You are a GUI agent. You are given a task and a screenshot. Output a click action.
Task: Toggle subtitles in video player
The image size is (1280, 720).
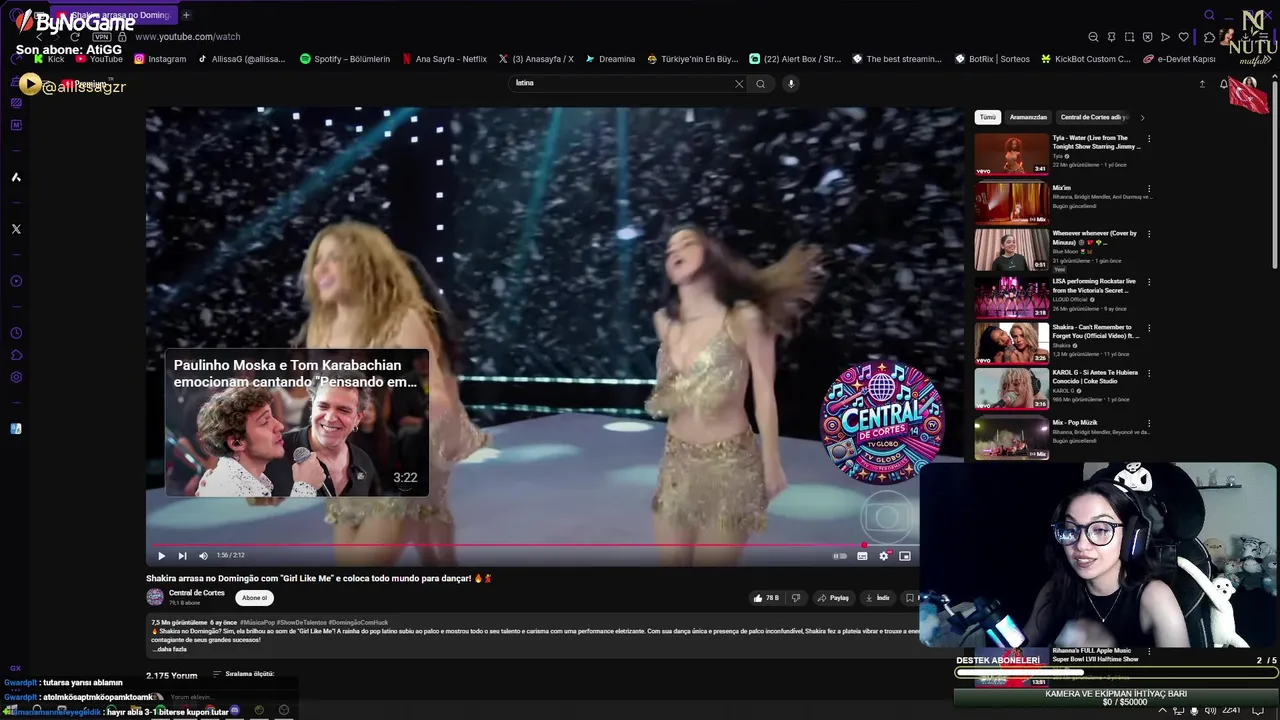click(x=862, y=556)
